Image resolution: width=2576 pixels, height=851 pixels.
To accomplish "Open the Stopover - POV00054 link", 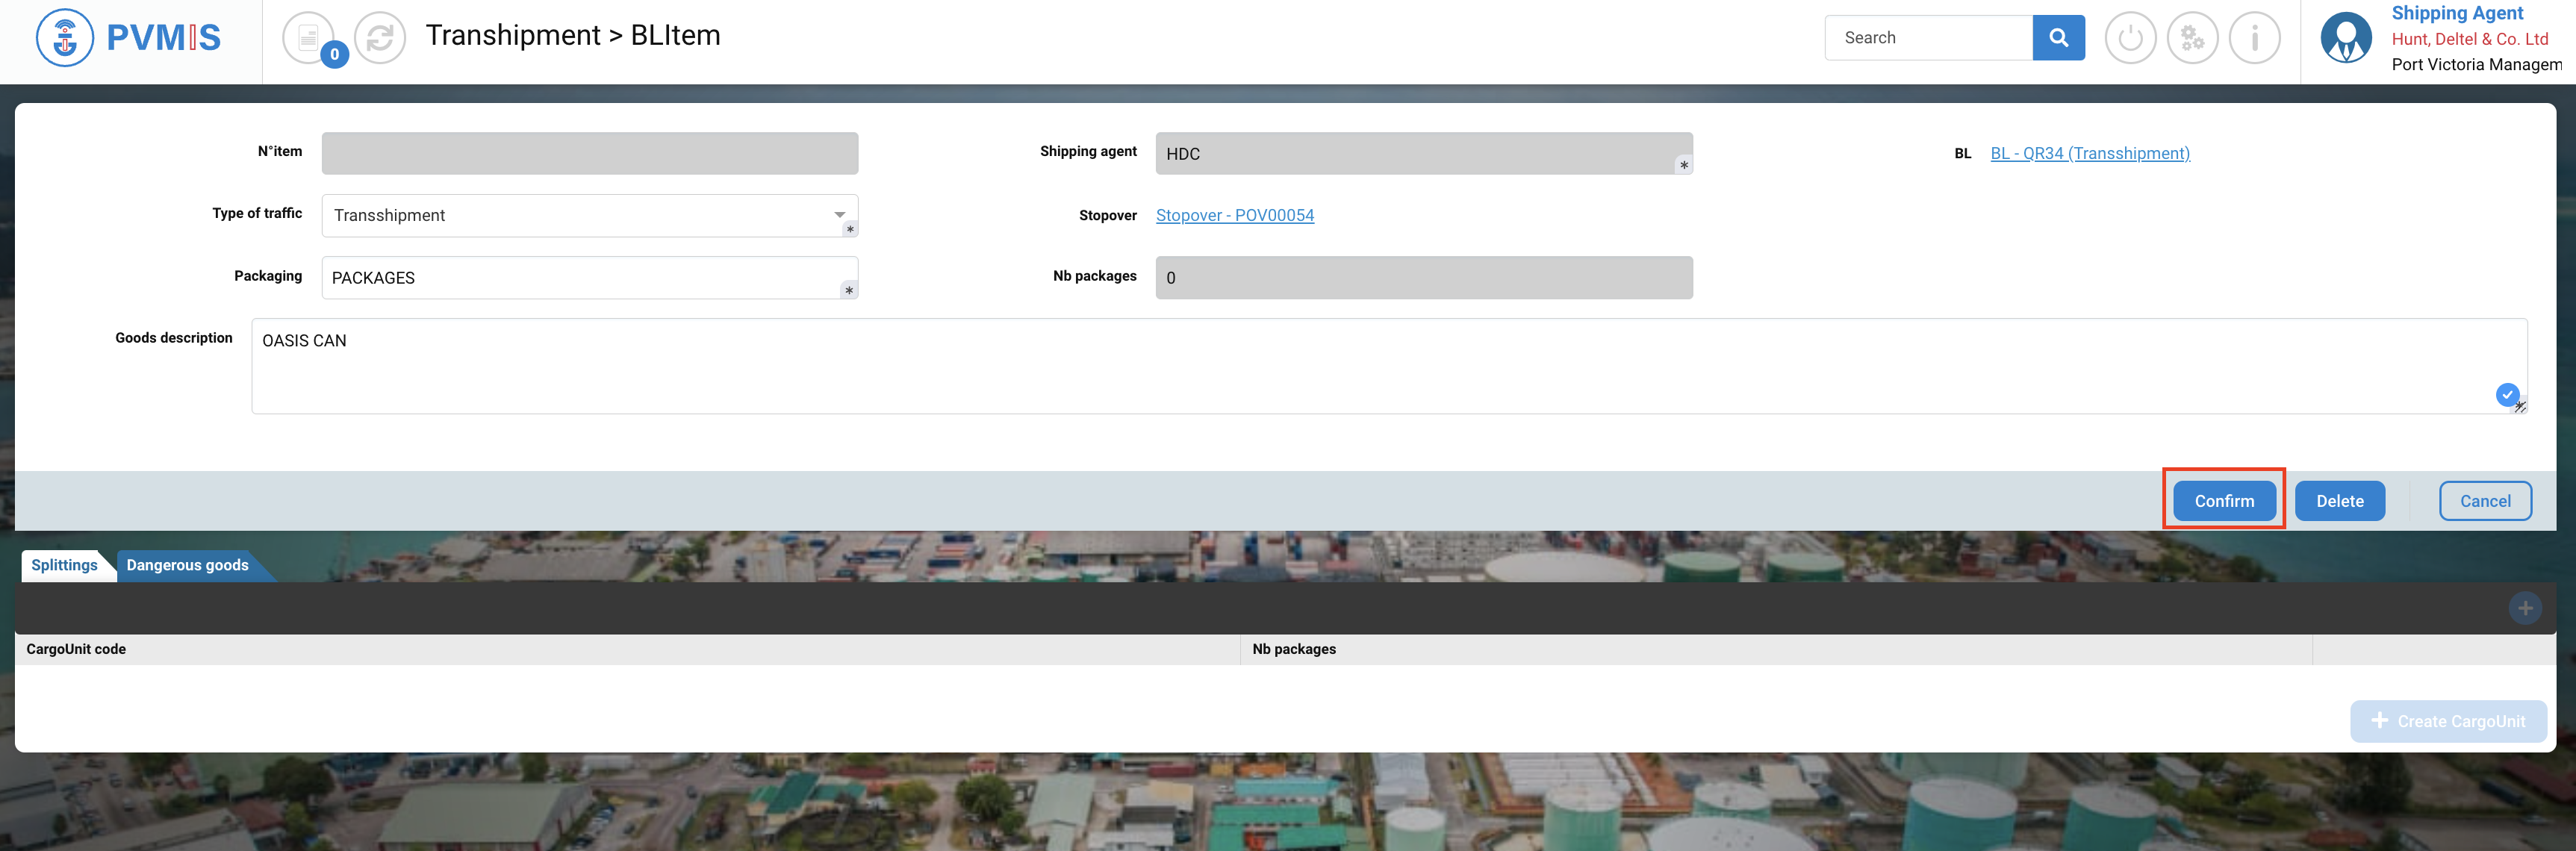I will pos(1234,215).
